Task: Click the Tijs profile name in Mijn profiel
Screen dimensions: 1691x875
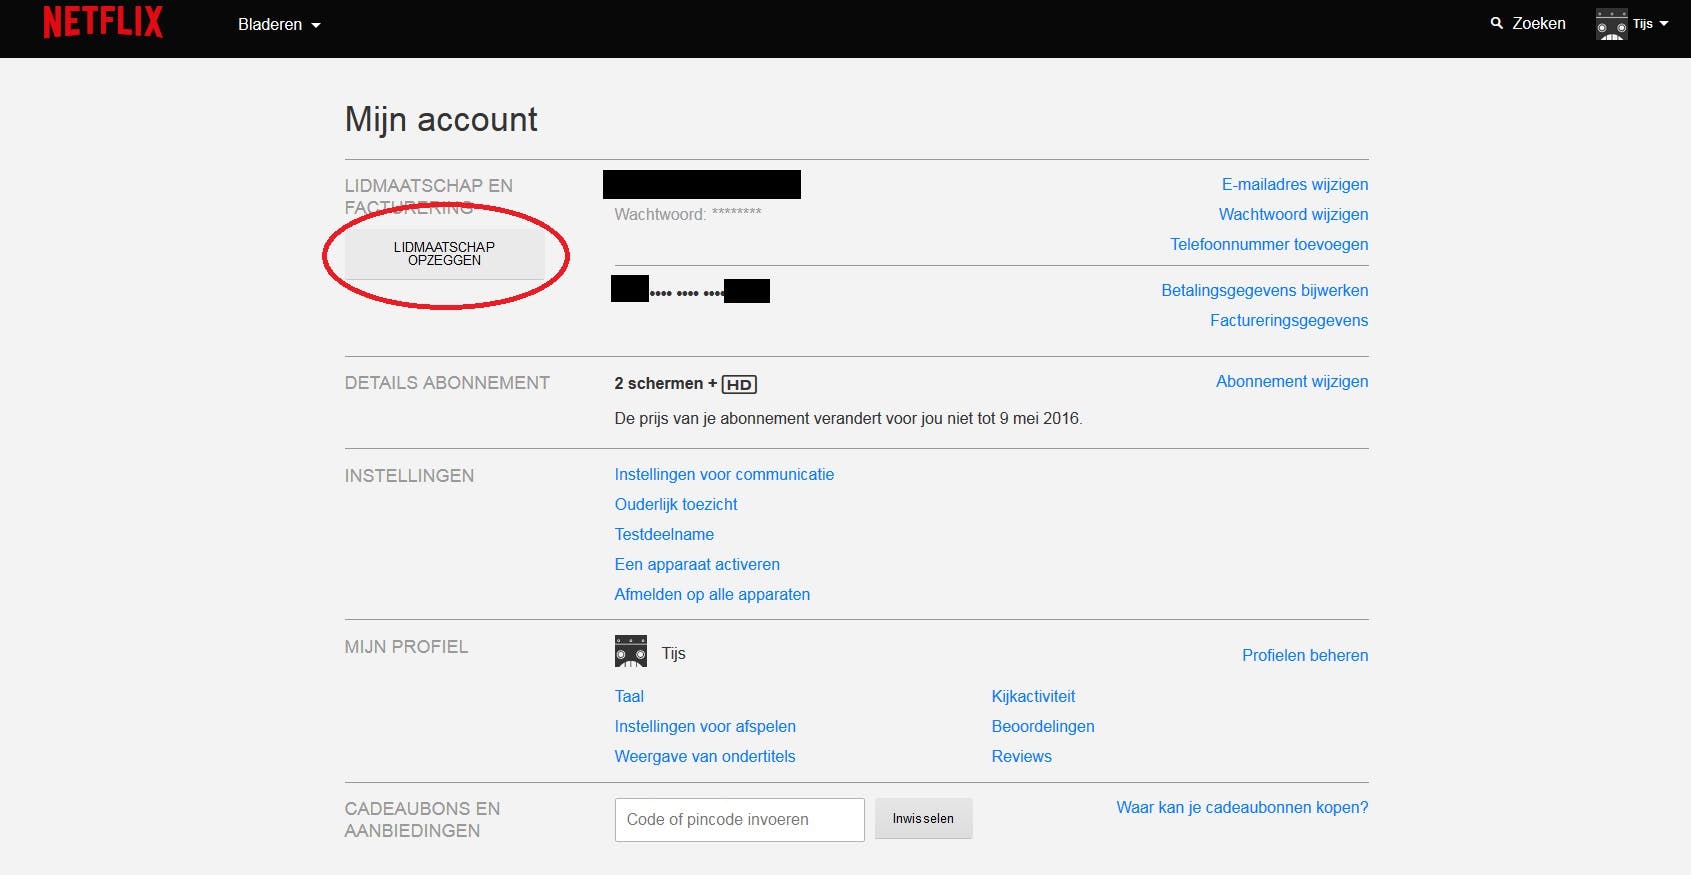Action: click(x=673, y=653)
